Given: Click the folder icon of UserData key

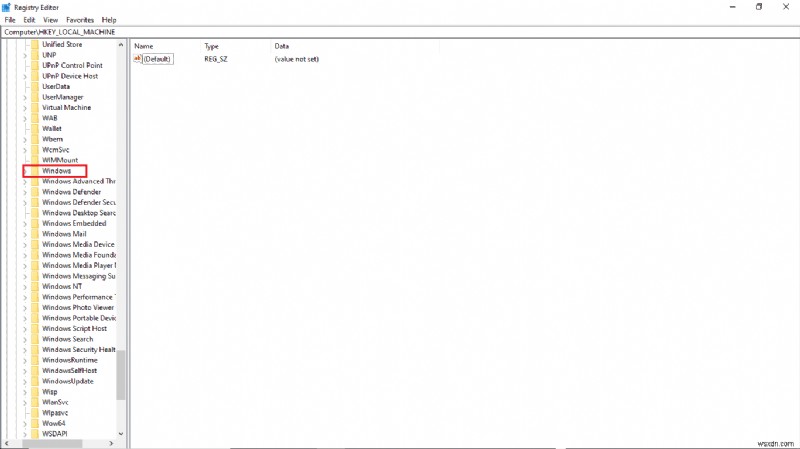Looking at the screenshot, I should click(35, 86).
